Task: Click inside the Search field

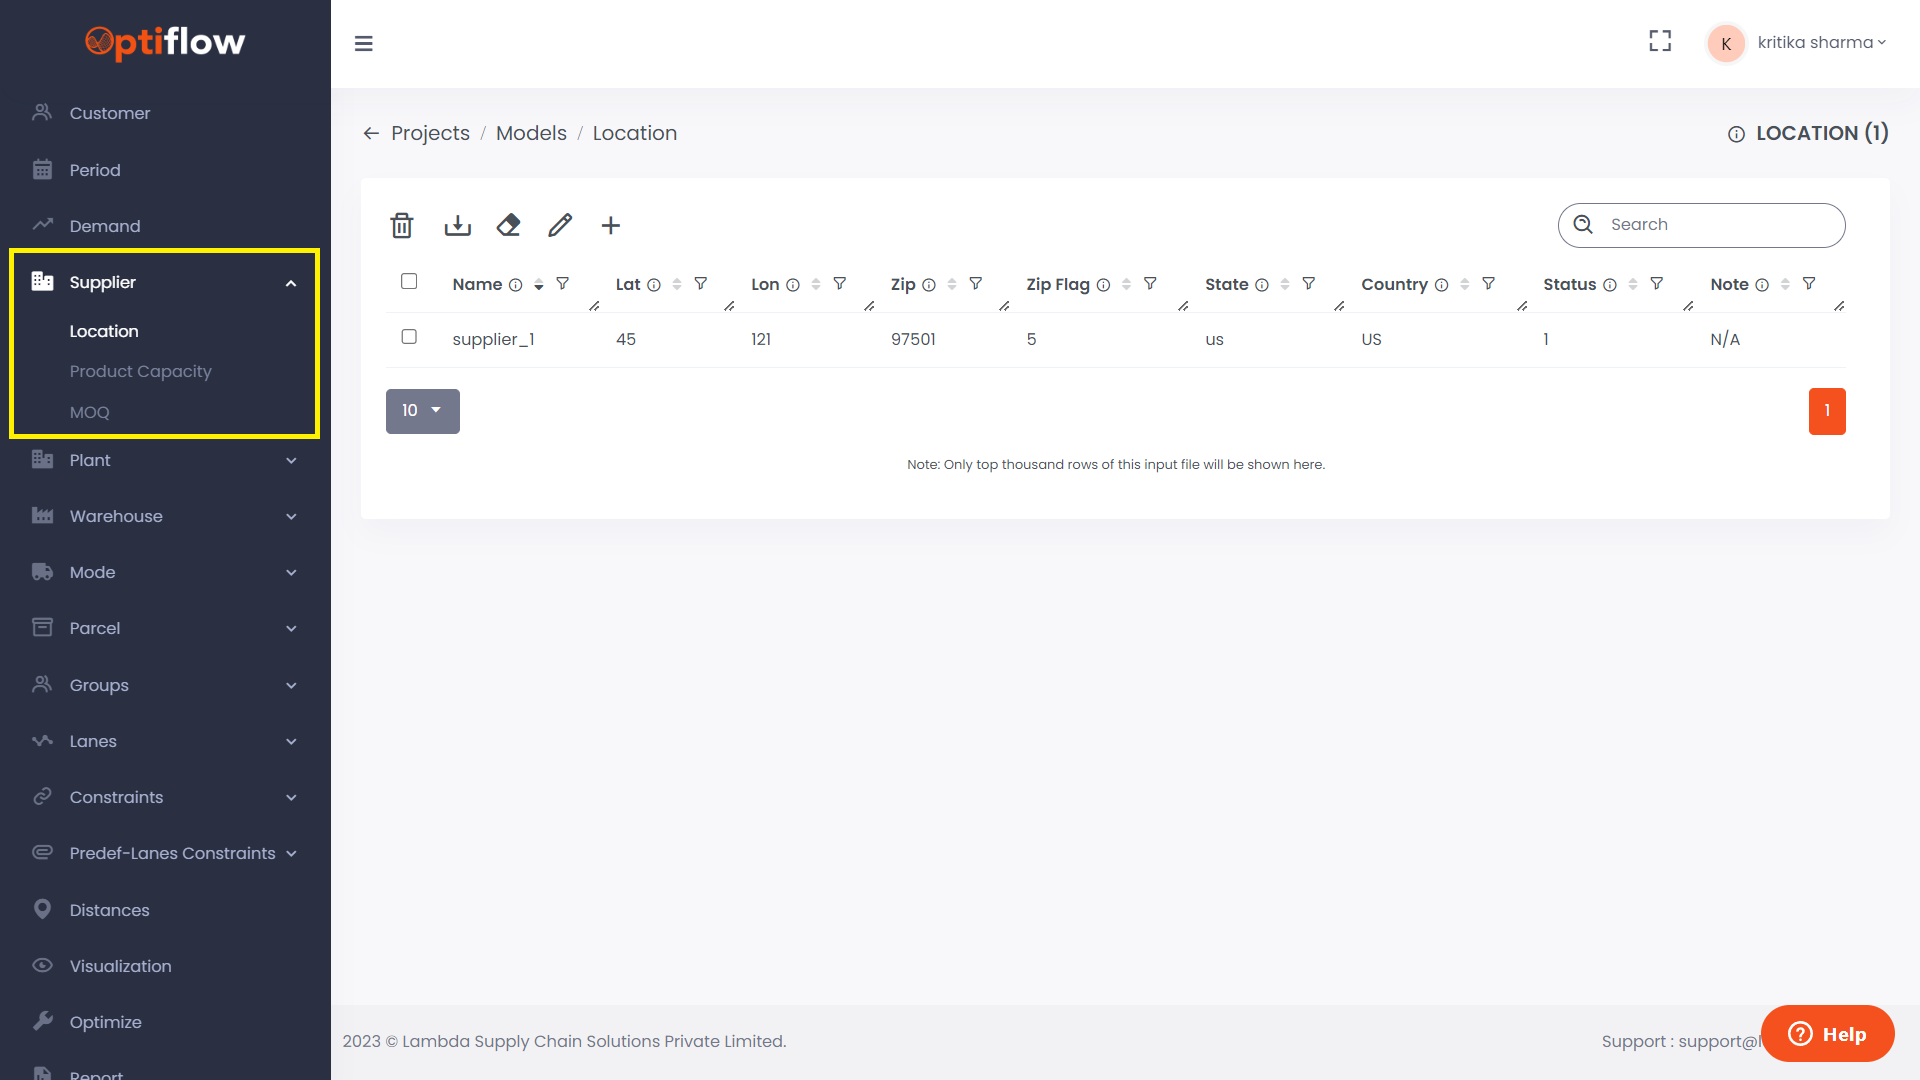Action: (x=1710, y=225)
